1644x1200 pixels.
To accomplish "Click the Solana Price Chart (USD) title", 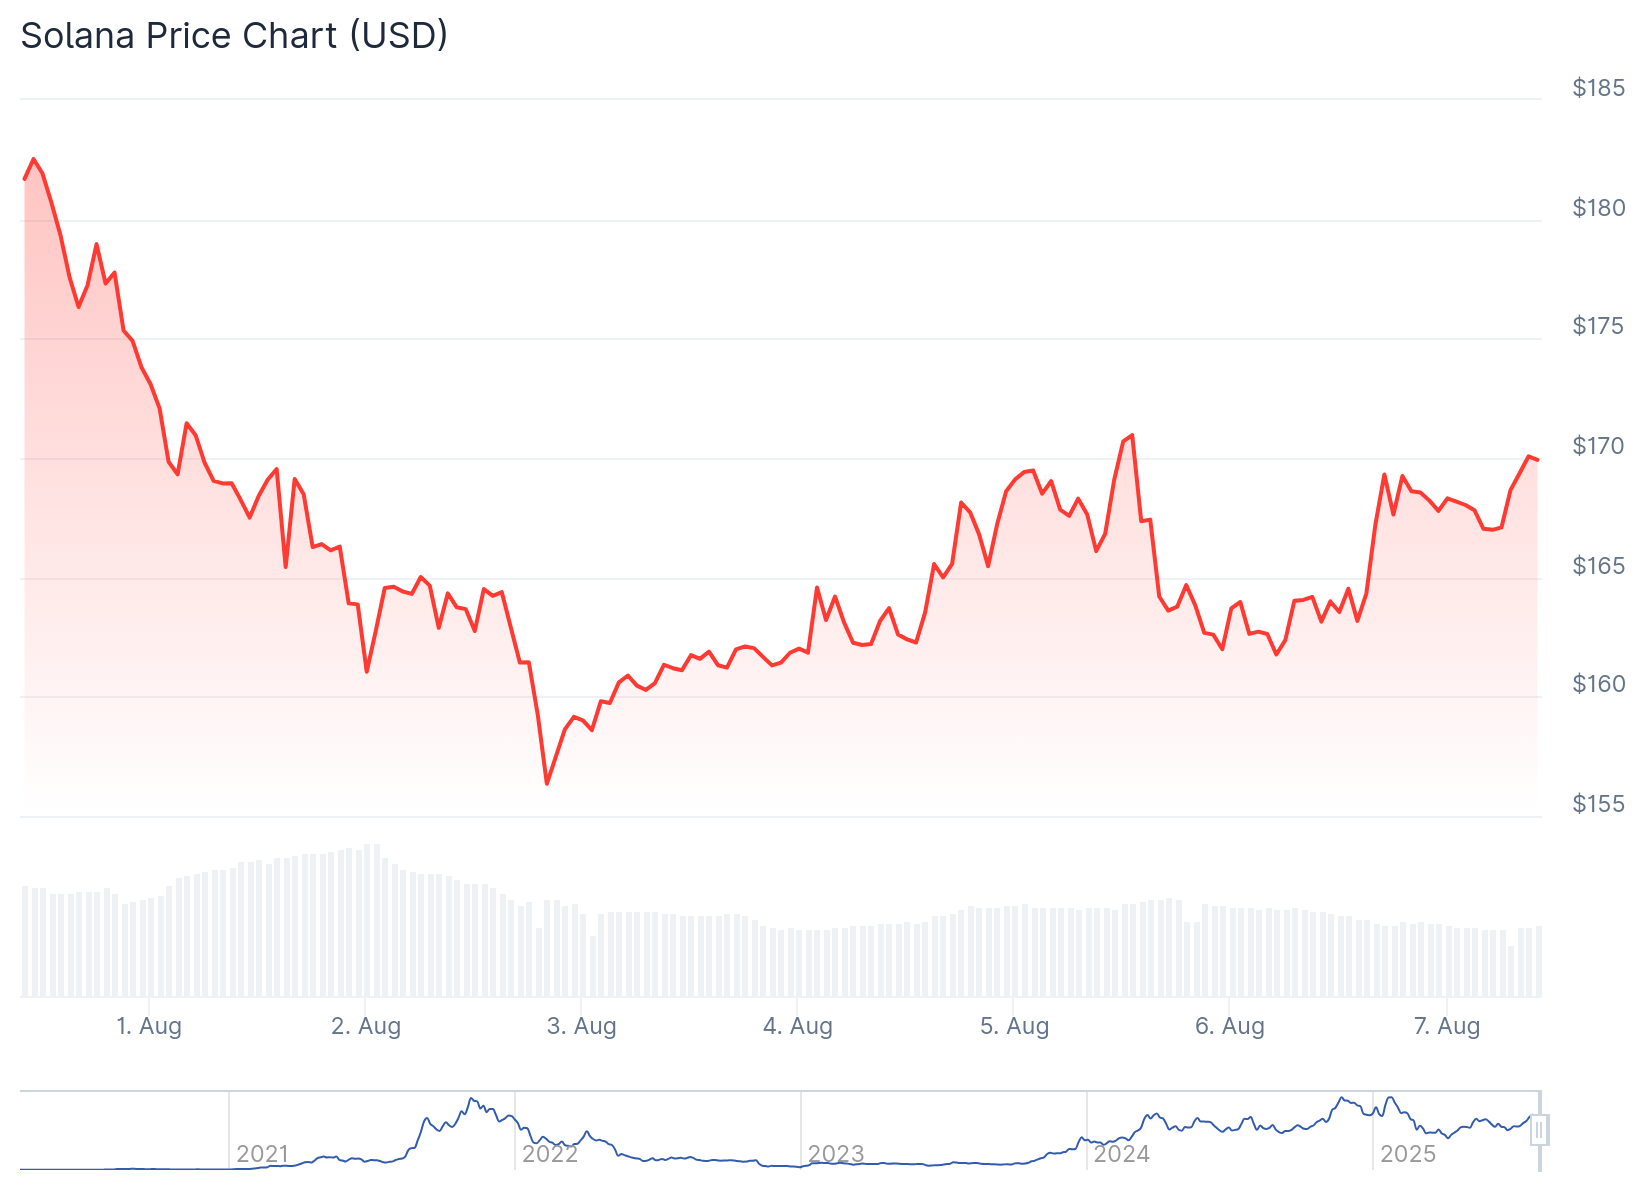I will point(234,36).
